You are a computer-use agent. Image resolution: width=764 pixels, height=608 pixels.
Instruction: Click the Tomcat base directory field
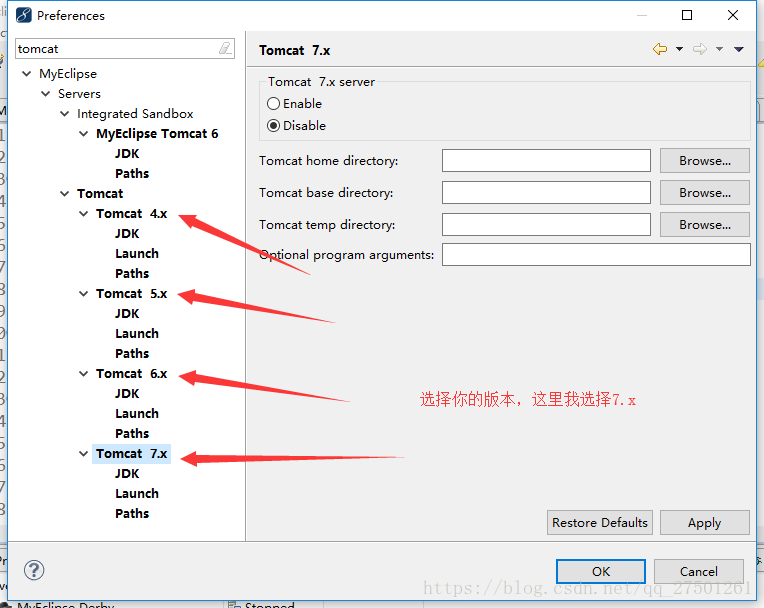[x=546, y=193]
